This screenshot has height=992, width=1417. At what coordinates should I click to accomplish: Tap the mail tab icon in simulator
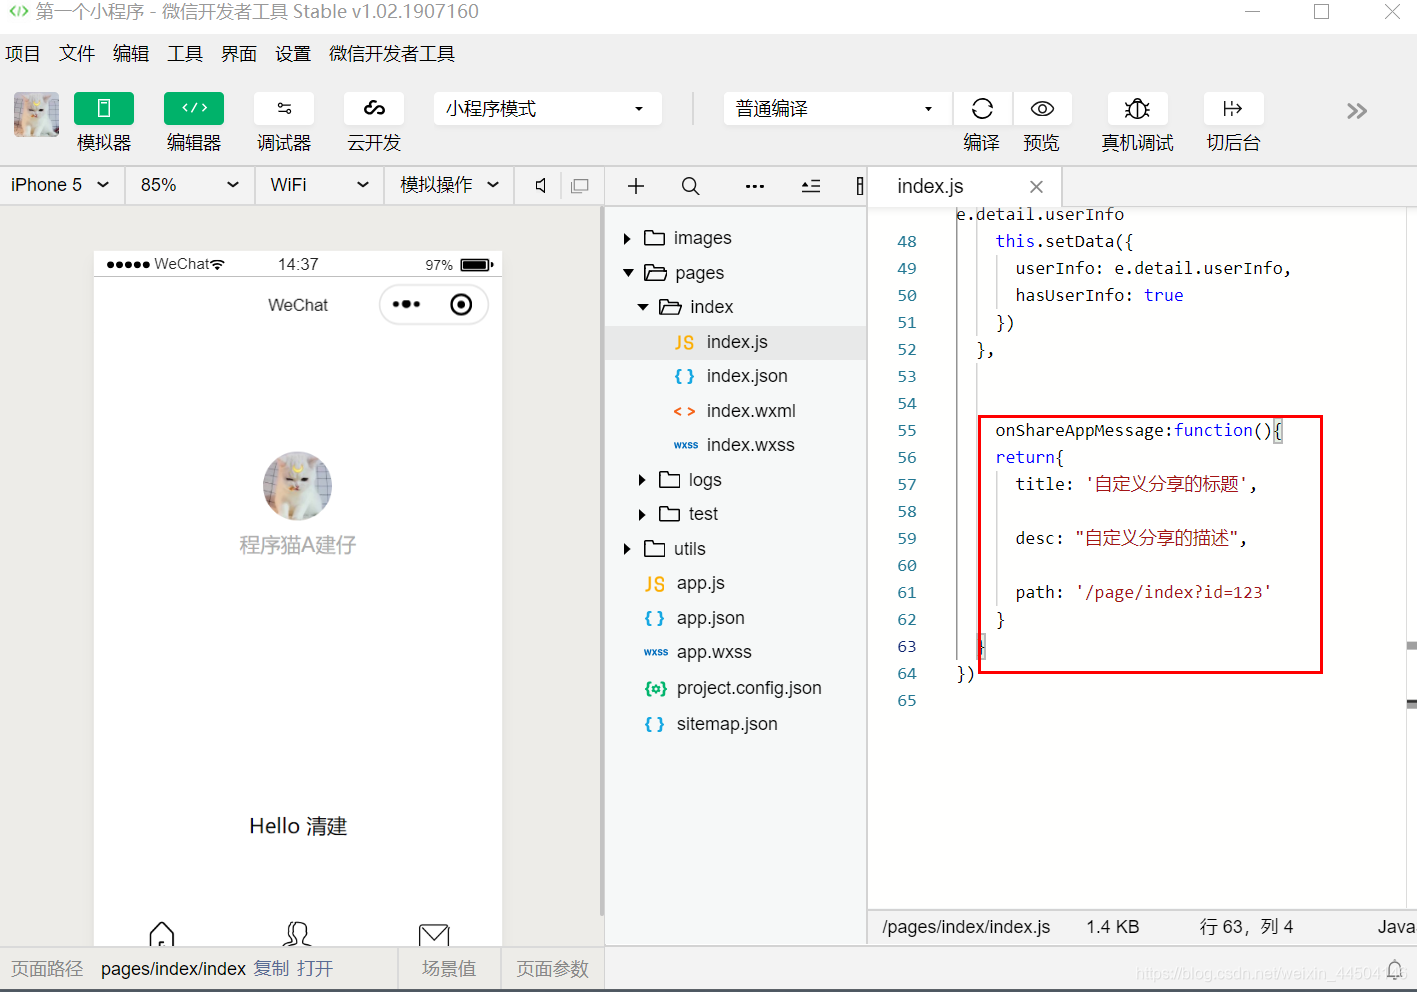pos(434,935)
